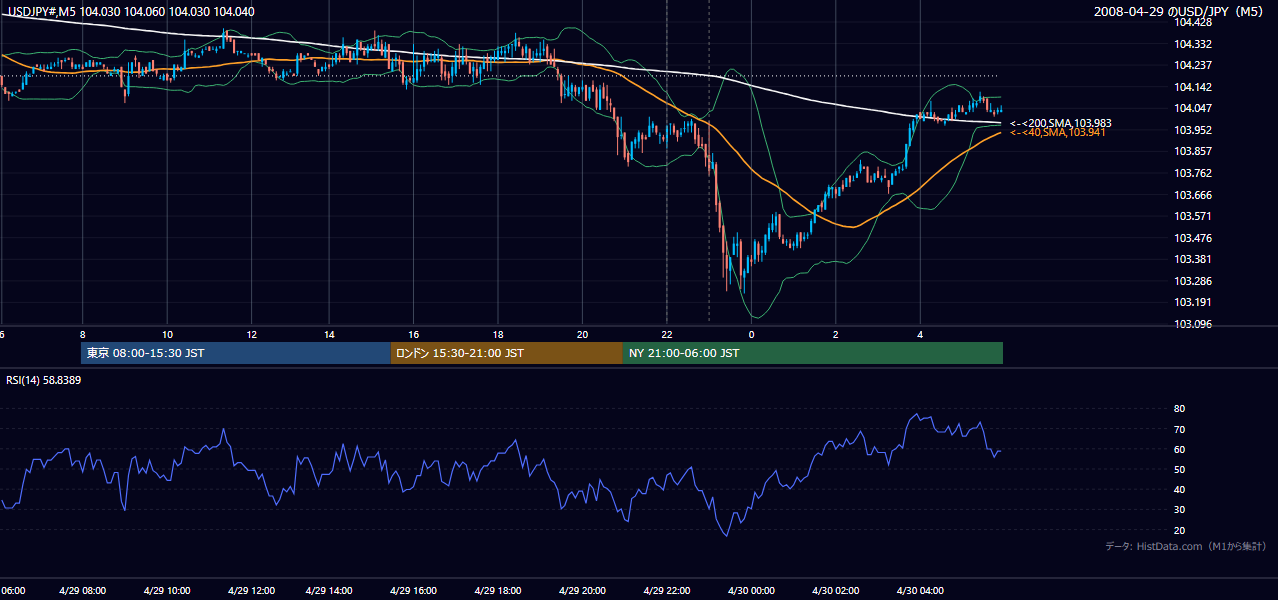Select the NY 21:00-06:00 JST session bar
1278x600 pixels.
813,353
